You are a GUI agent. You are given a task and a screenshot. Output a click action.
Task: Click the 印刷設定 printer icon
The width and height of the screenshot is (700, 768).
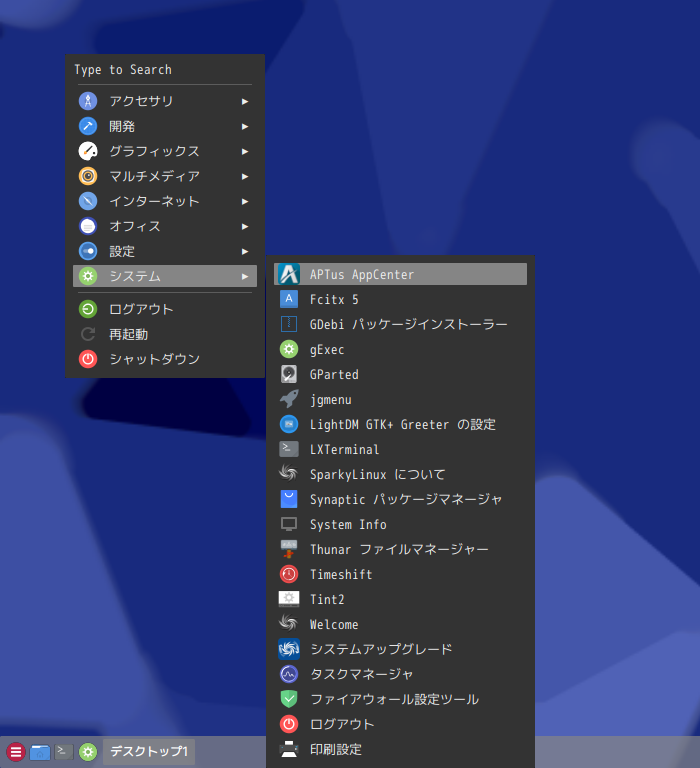(289, 749)
